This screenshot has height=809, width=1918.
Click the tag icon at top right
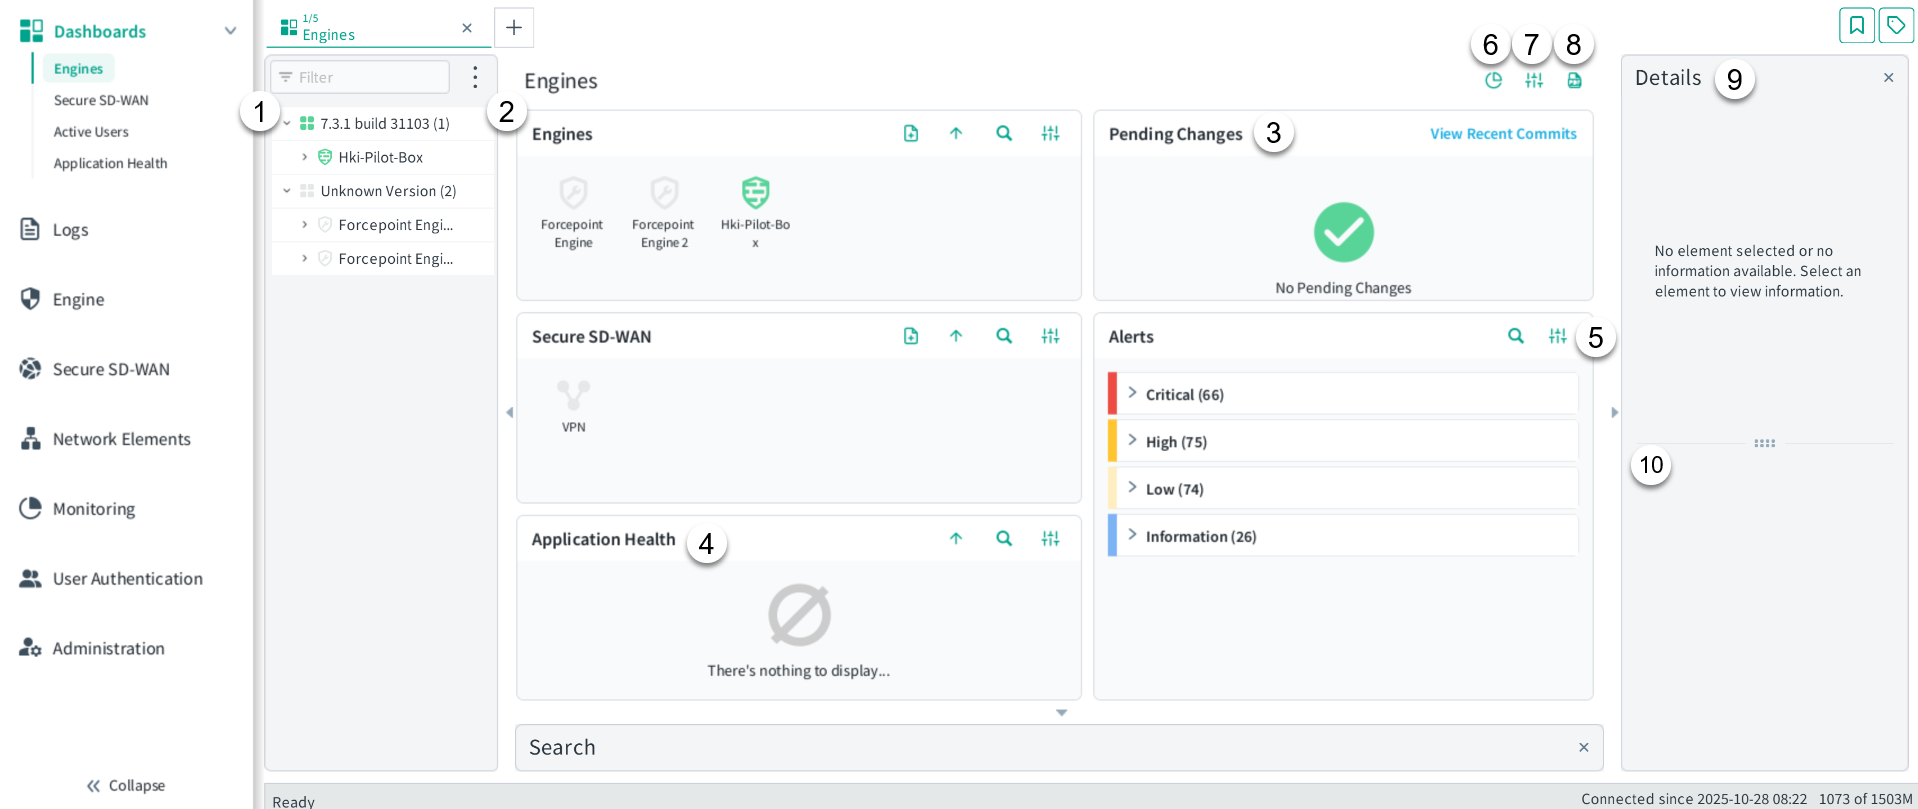click(x=1896, y=25)
